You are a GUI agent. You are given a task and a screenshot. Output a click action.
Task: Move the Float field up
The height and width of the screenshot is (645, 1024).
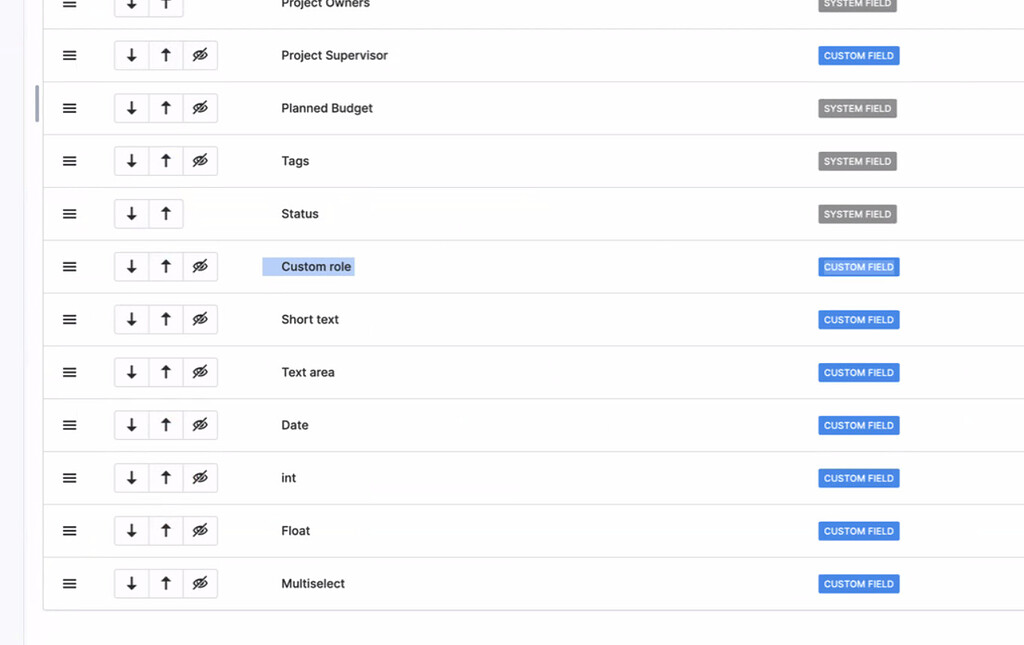pyautogui.click(x=166, y=530)
